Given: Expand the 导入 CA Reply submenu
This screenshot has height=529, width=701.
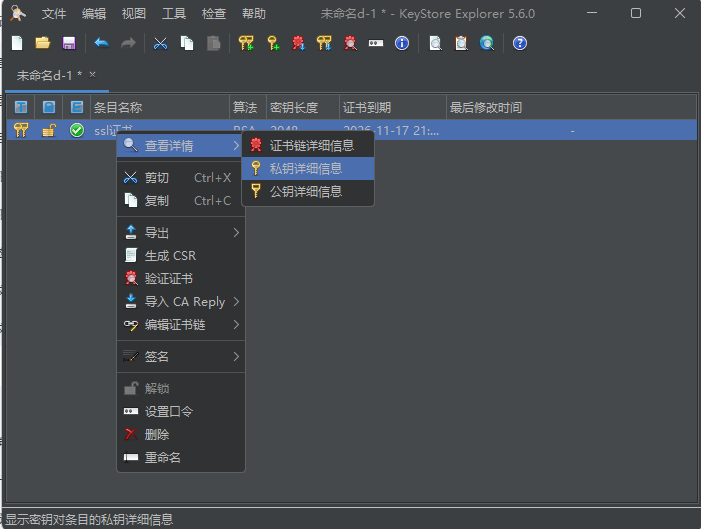Looking at the screenshot, I should pyautogui.click(x=181, y=302).
